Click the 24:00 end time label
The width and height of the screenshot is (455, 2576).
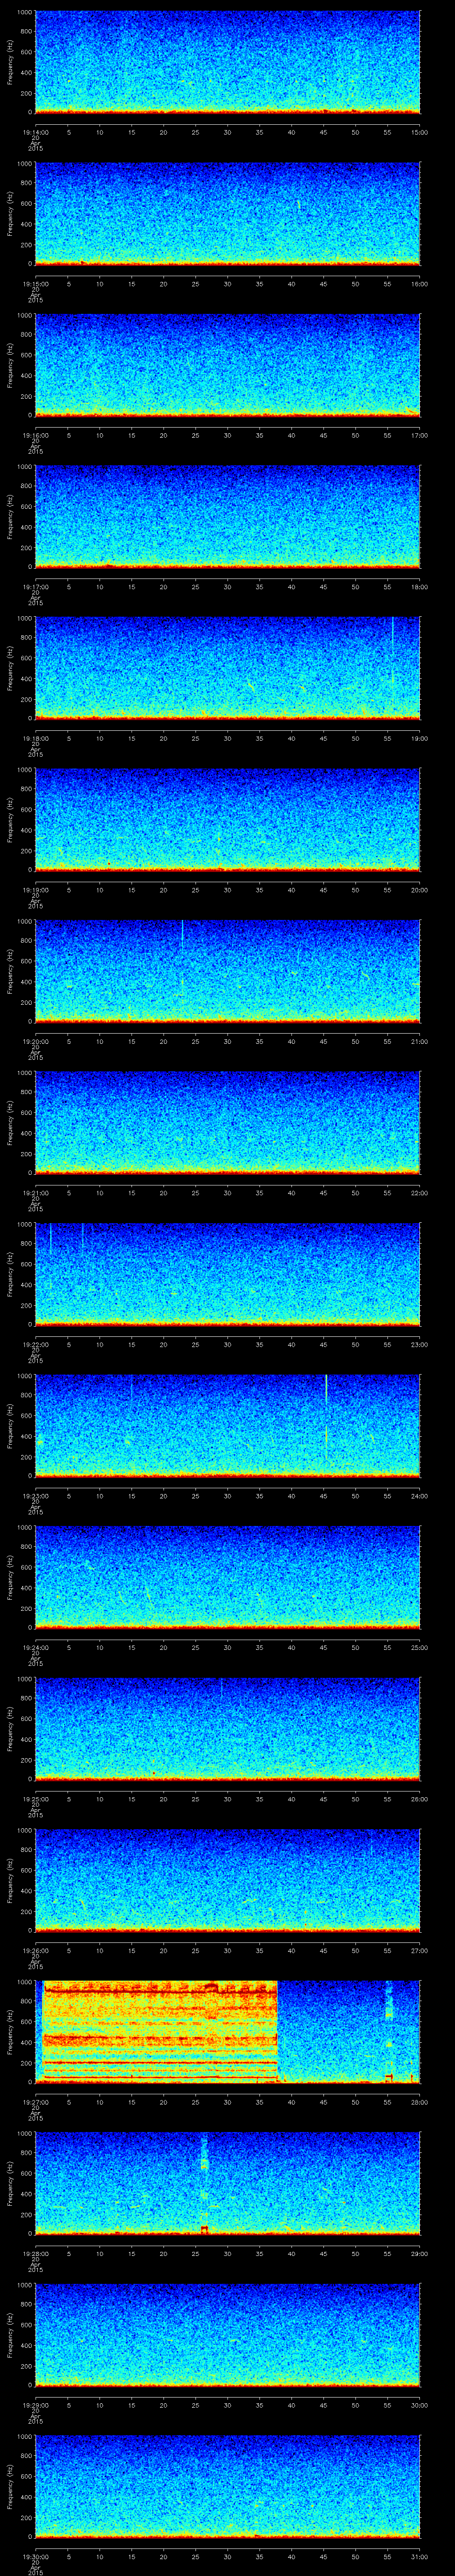point(420,1496)
